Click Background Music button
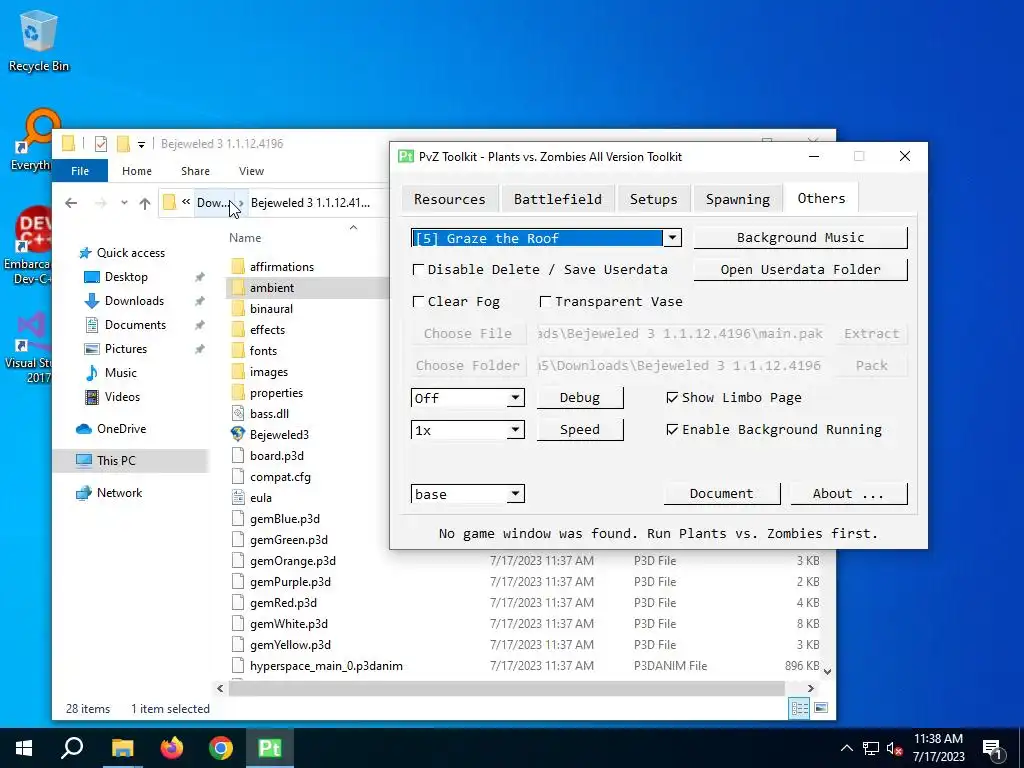Image resolution: width=1024 pixels, height=768 pixels. click(800, 238)
